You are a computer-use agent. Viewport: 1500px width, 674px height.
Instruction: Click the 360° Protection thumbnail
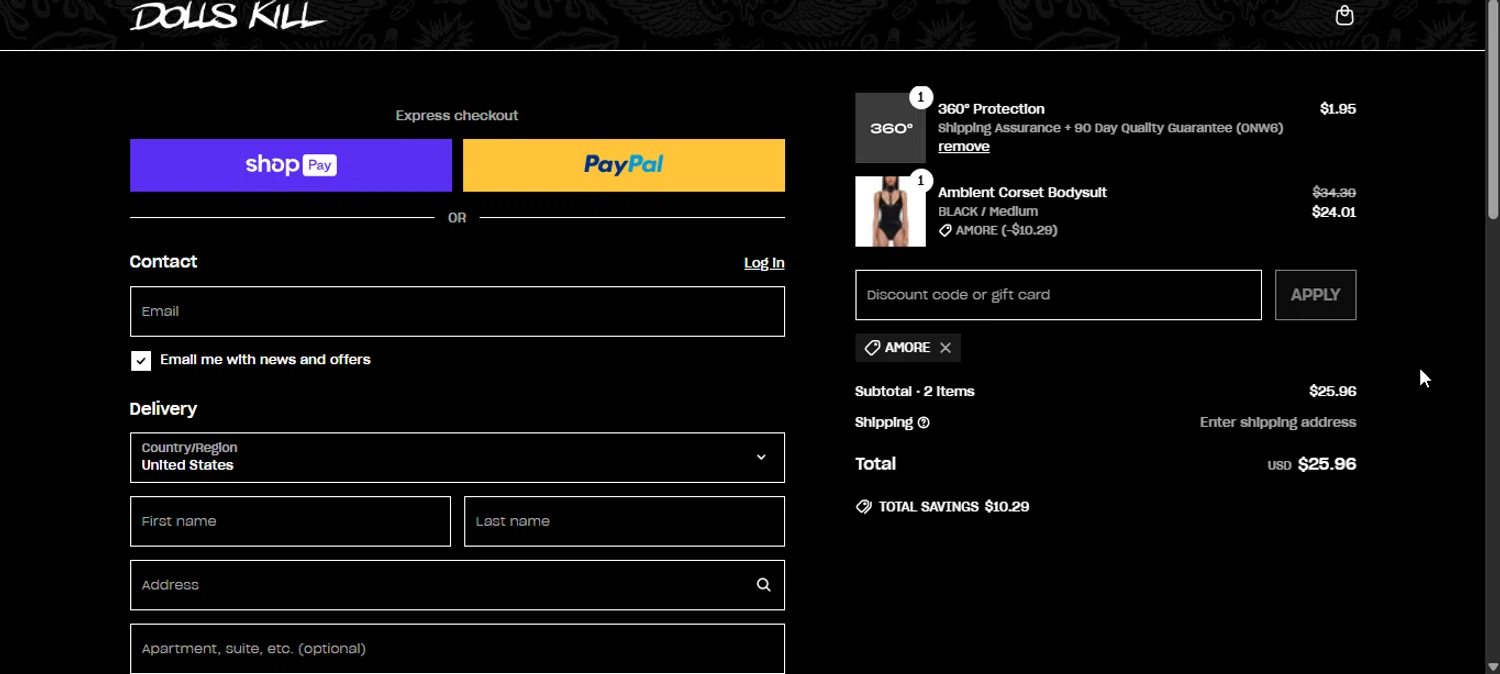890,128
